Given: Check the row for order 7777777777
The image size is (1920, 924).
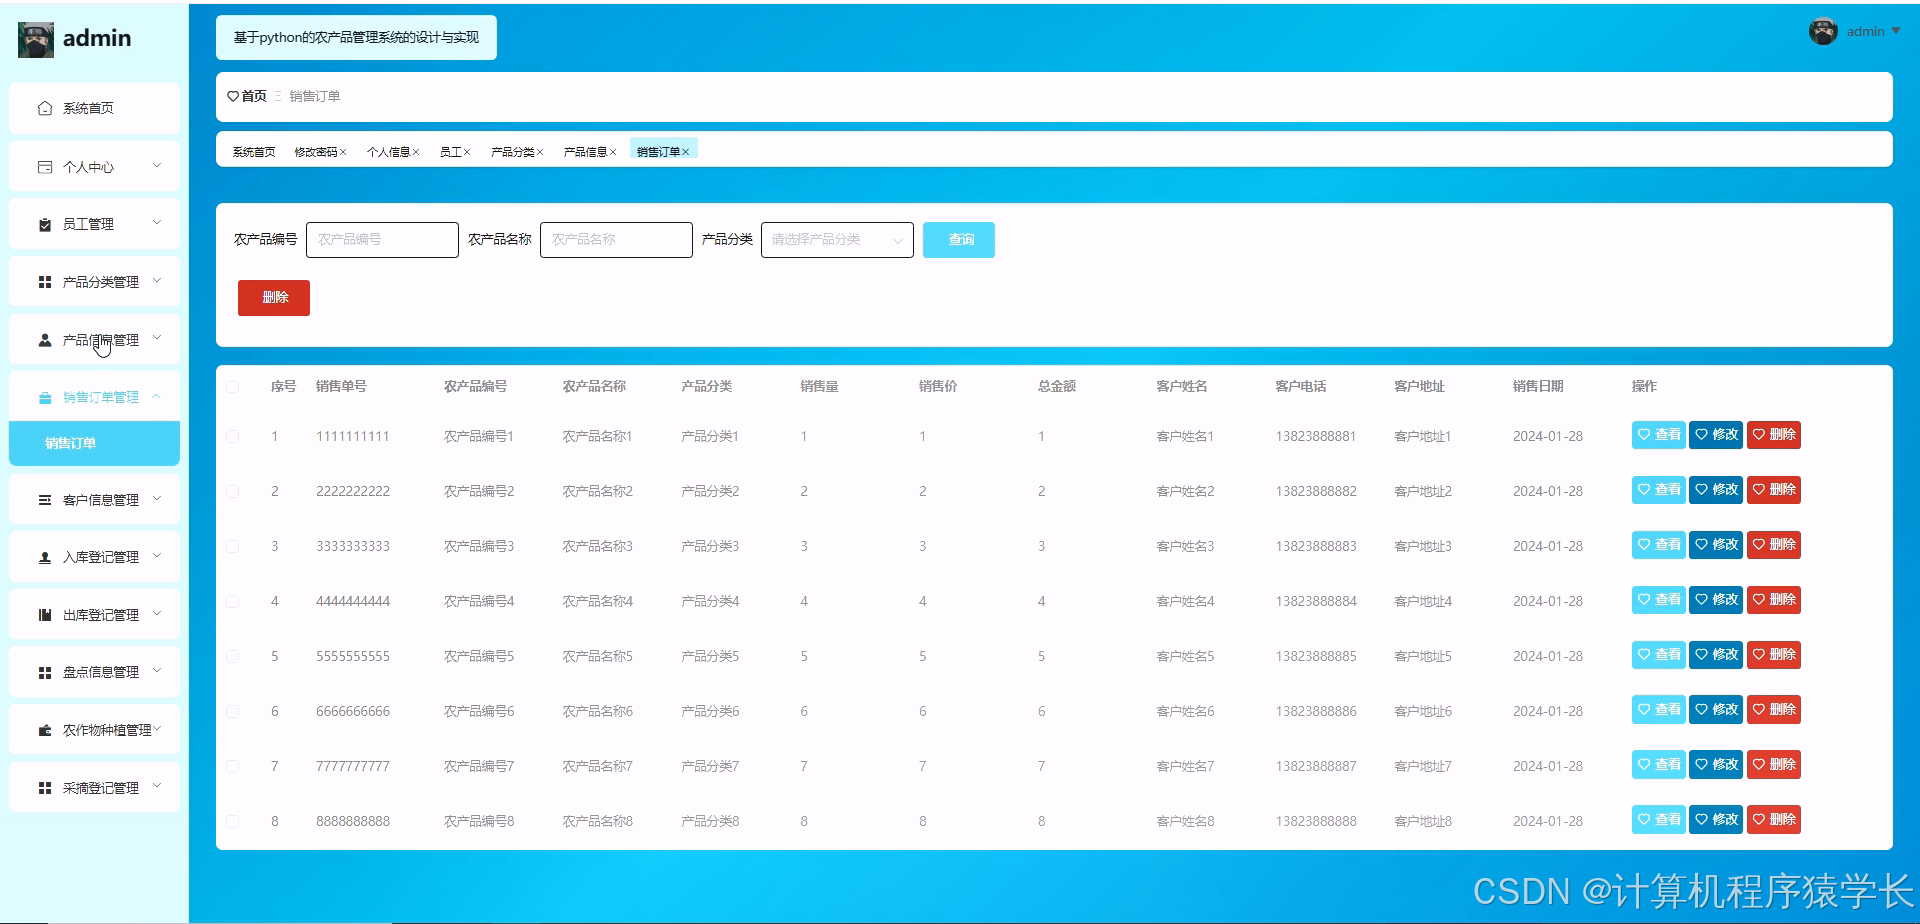Looking at the screenshot, I should point(233,767).
